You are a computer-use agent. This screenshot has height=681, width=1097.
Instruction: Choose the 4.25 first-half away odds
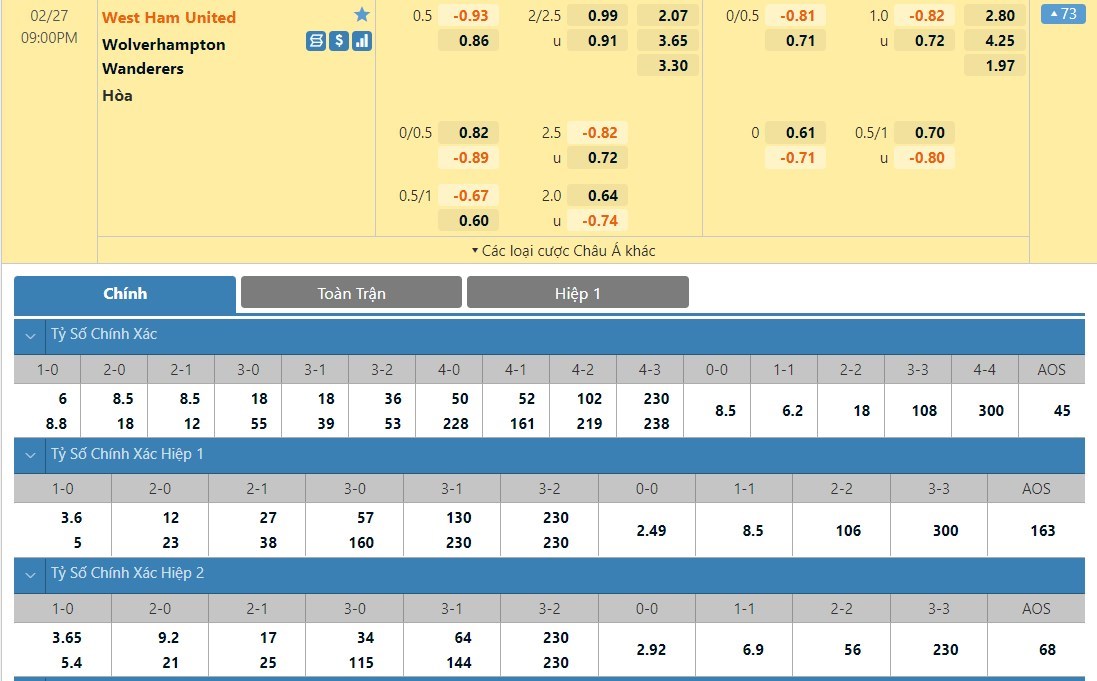click(x=995, y=41)
